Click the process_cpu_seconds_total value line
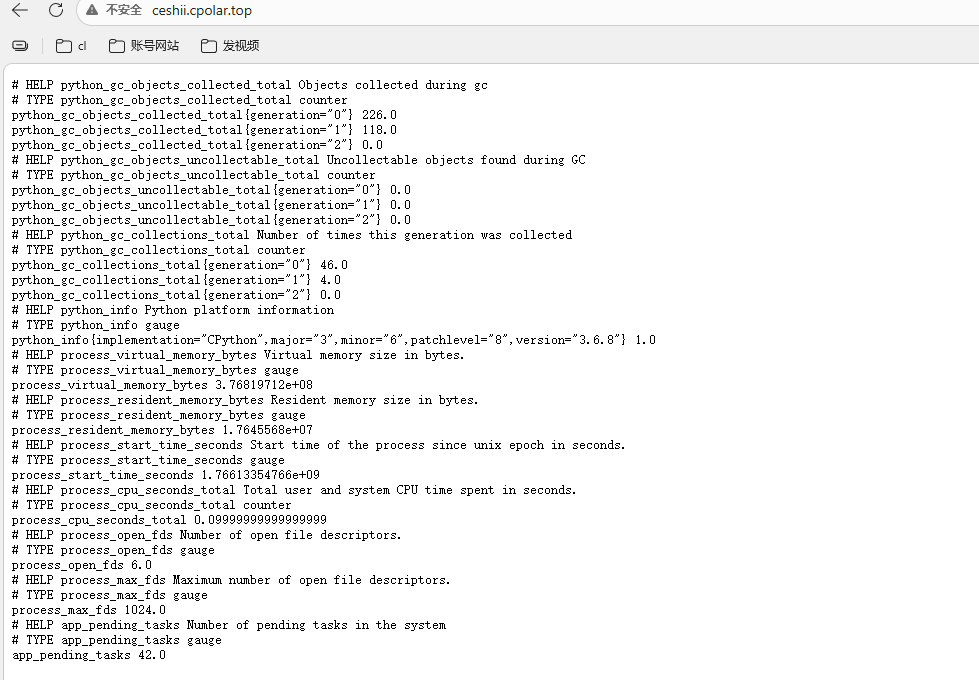The height and width of the screenshot is (680, 979). (x=169, y=520)
